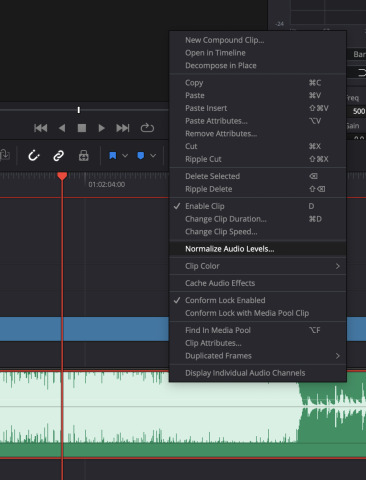
Task: Add blue flag to clip
Action: click(x=113, y=156)
